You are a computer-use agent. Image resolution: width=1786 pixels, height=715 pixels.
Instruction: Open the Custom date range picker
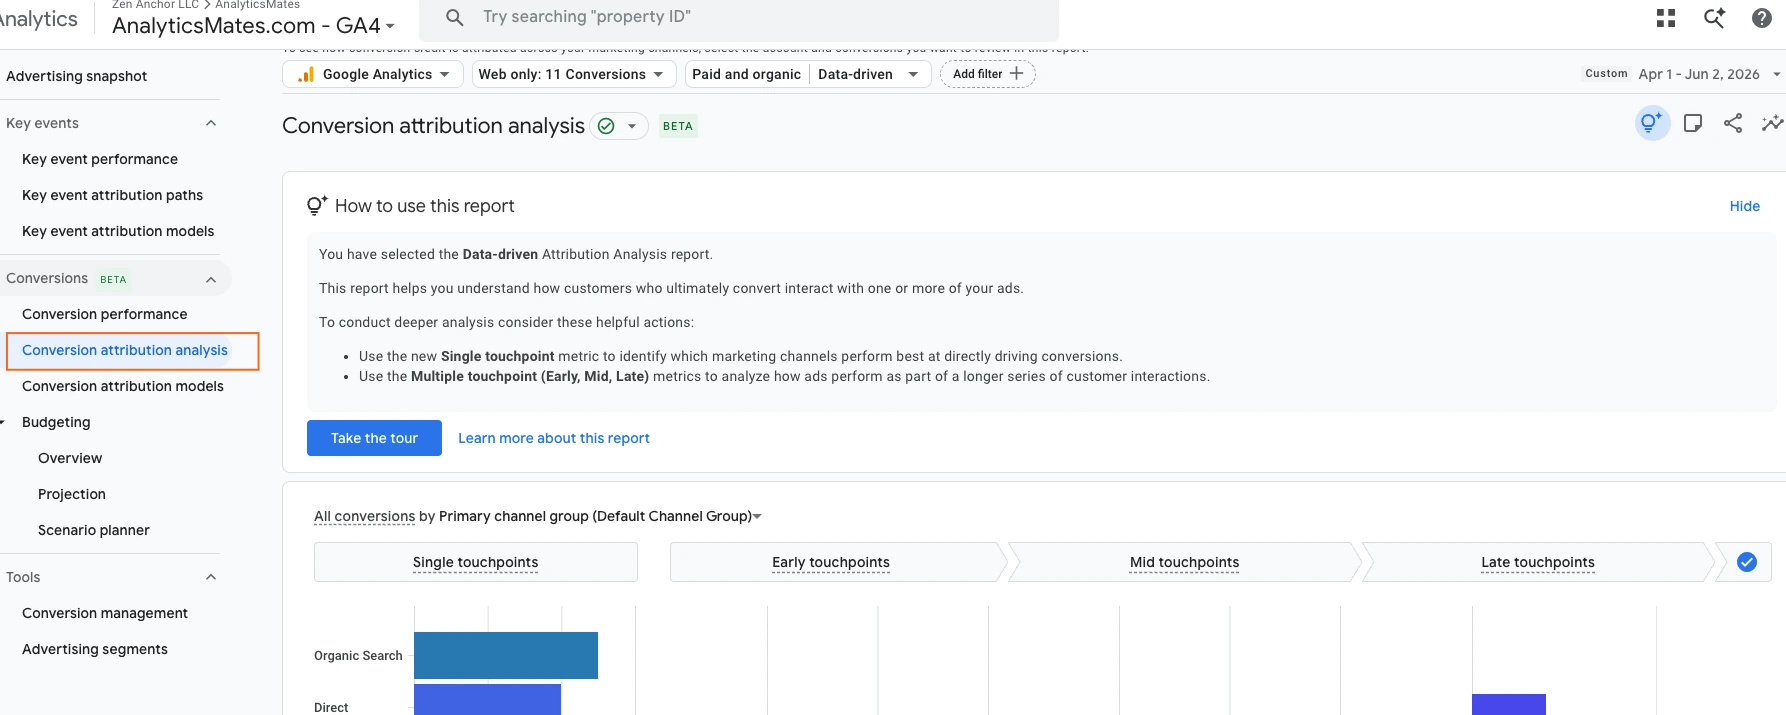click(1682, 74)
